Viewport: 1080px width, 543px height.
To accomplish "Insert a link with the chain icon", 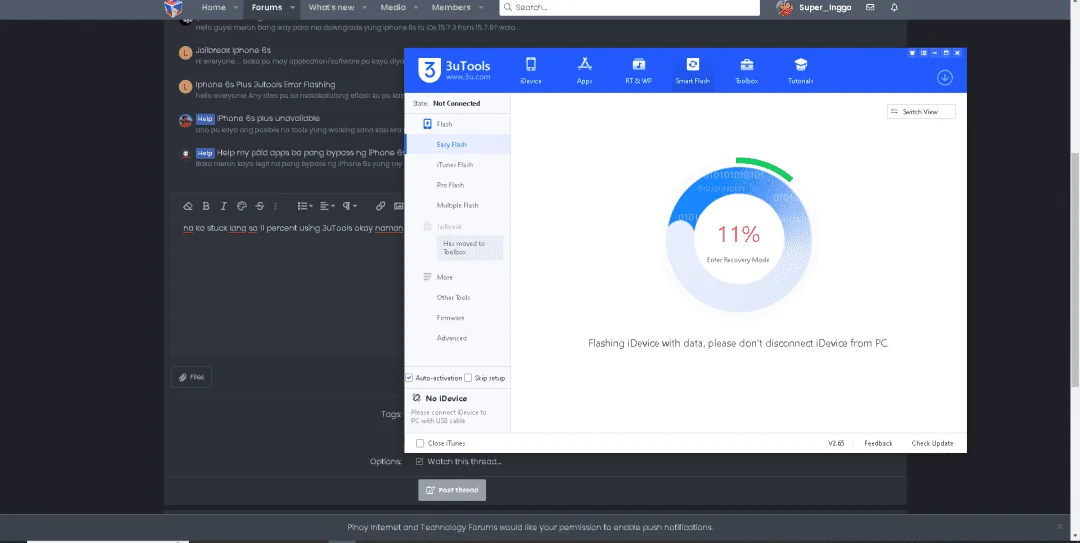I will click(x=380, y=206).
